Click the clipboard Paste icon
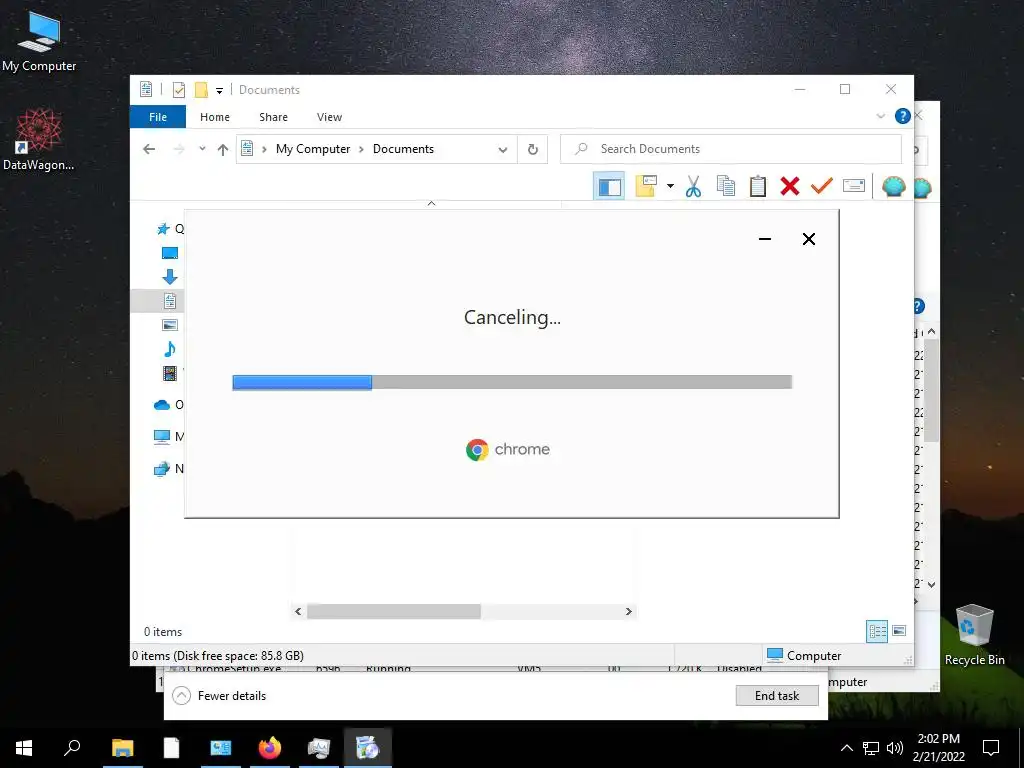1024x768 pixels. pyautogui.click(x=758, y=186)
